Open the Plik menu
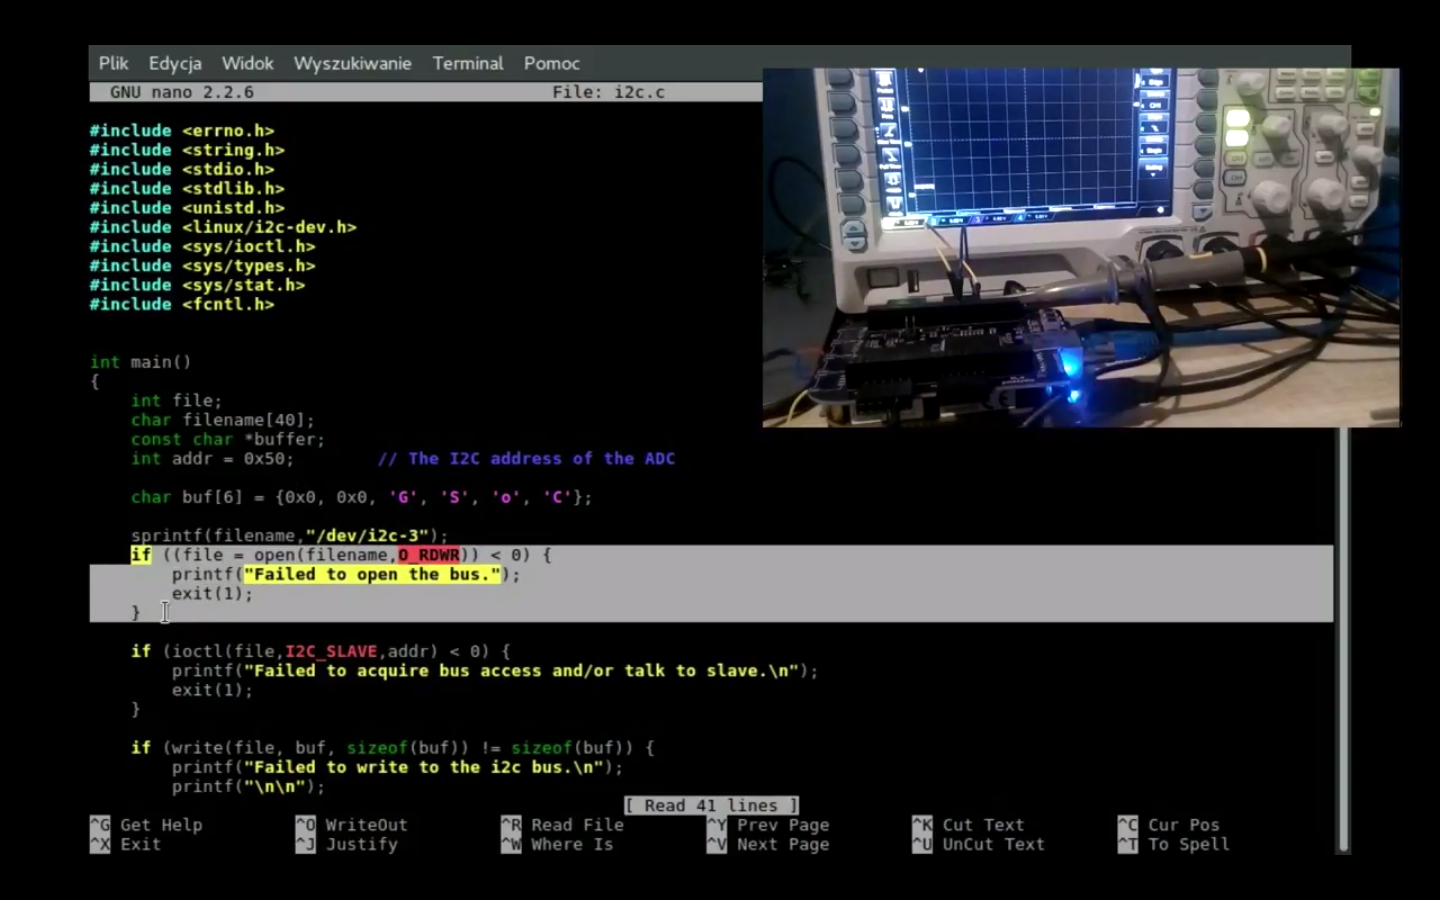Screen dimensions: 1440x900 pyautogui.click(x=113, y=63)
